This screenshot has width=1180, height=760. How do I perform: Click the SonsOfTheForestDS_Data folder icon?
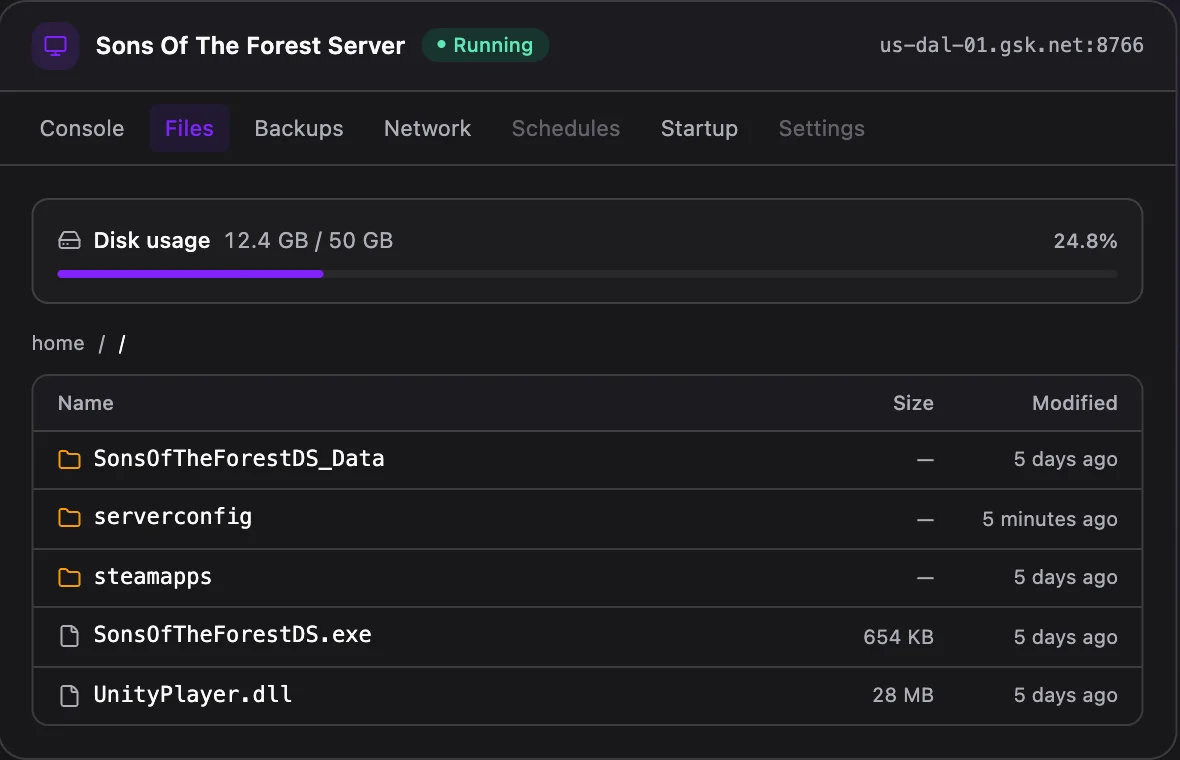point(69,459)
